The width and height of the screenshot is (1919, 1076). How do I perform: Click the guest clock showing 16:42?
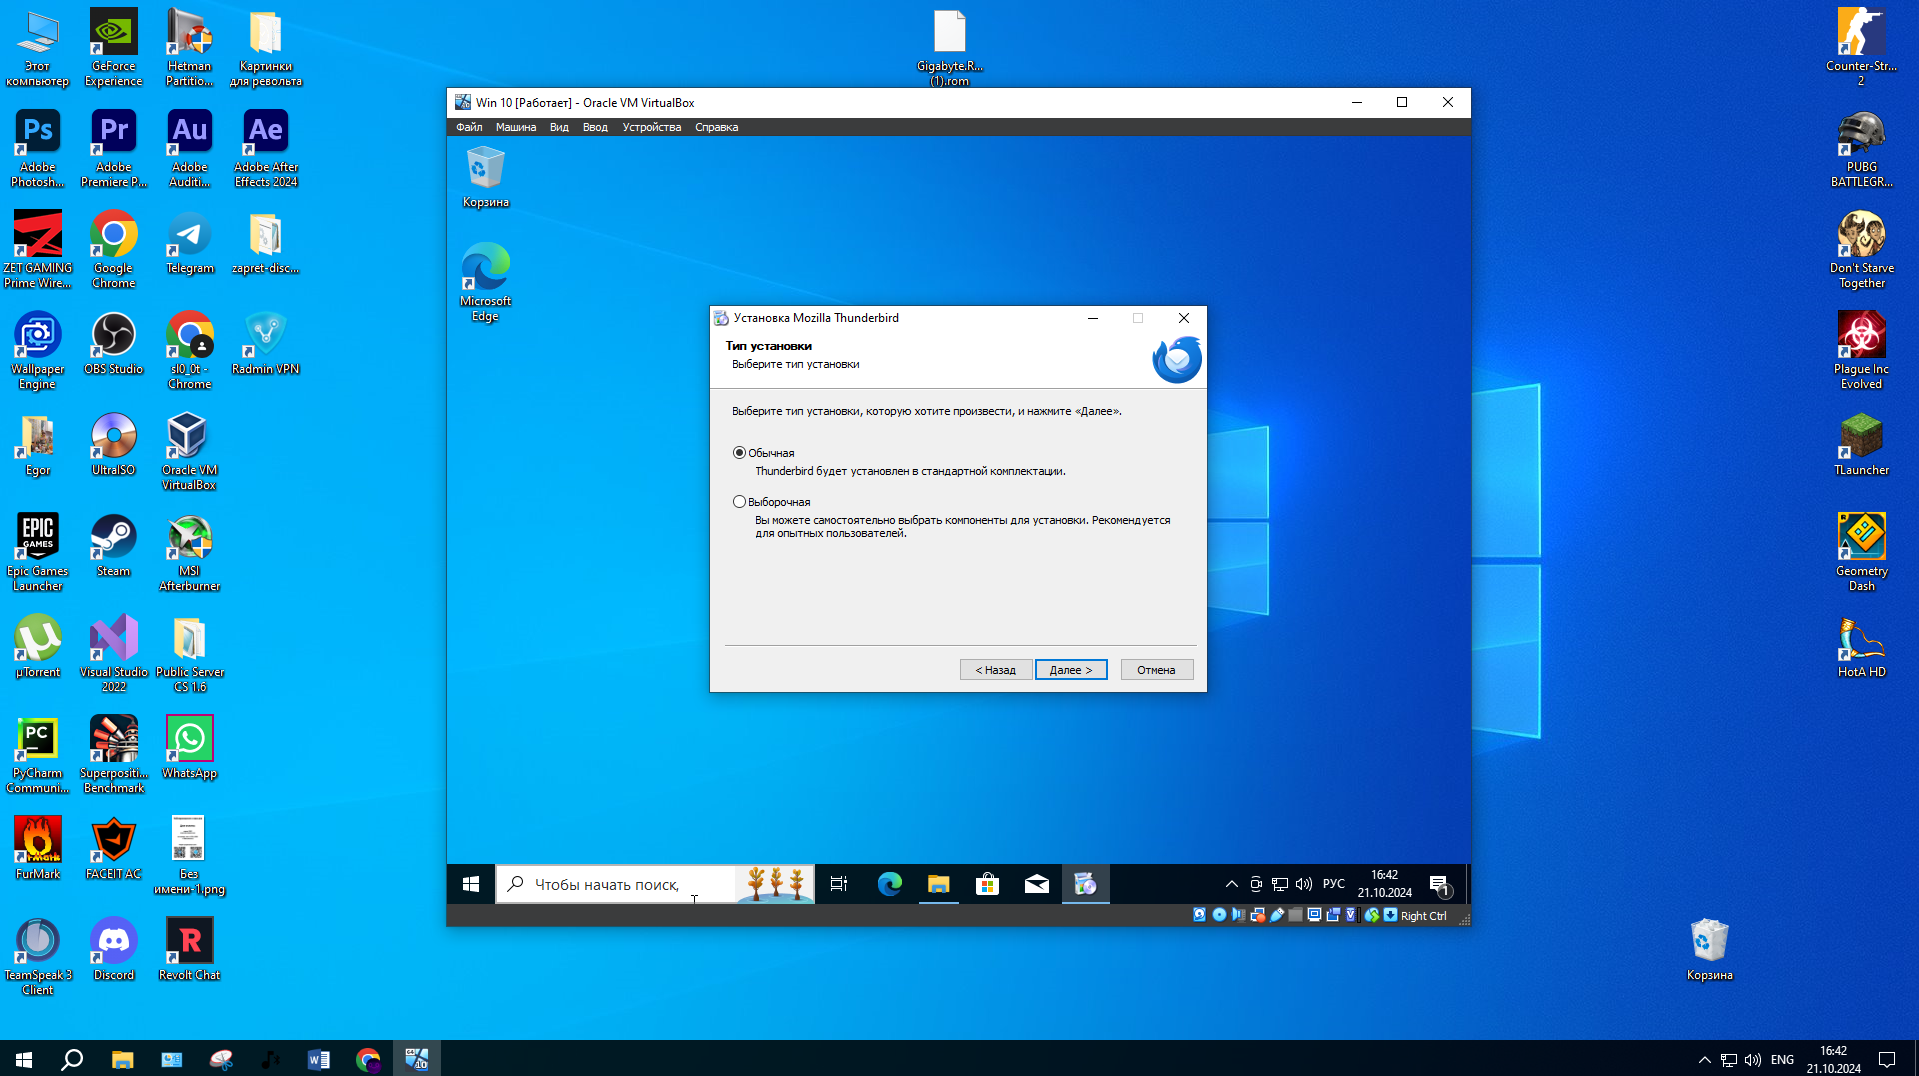tap(1385, 884)
